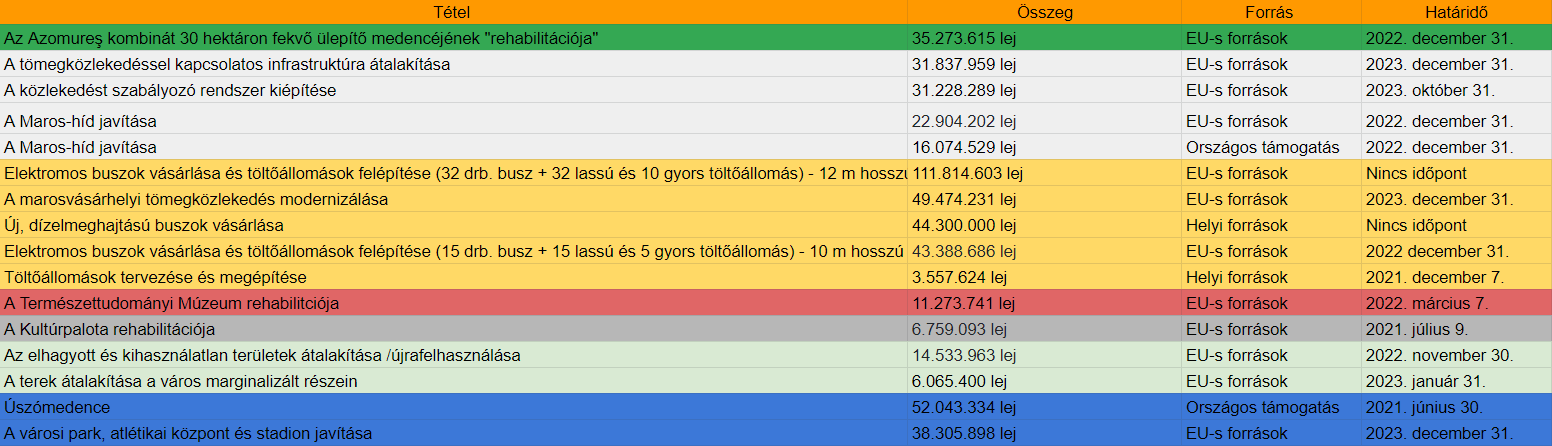
Task: Select the 111.814.603 lej amount cell
Action: click(x=968, y=173)
